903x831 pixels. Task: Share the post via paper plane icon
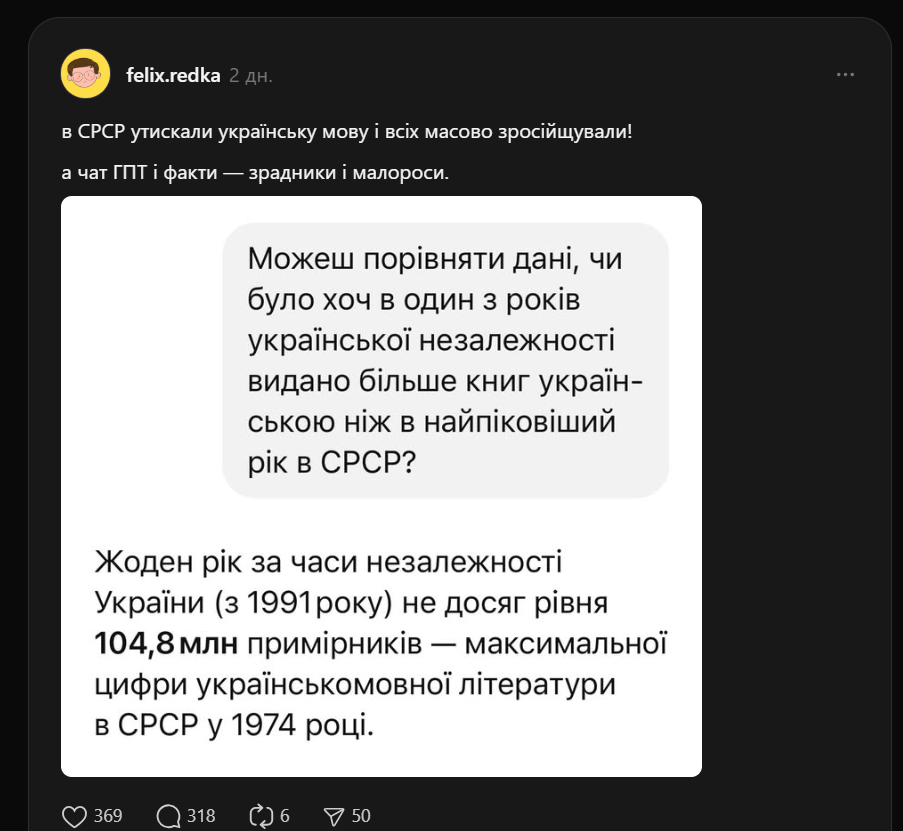[334, 816]
